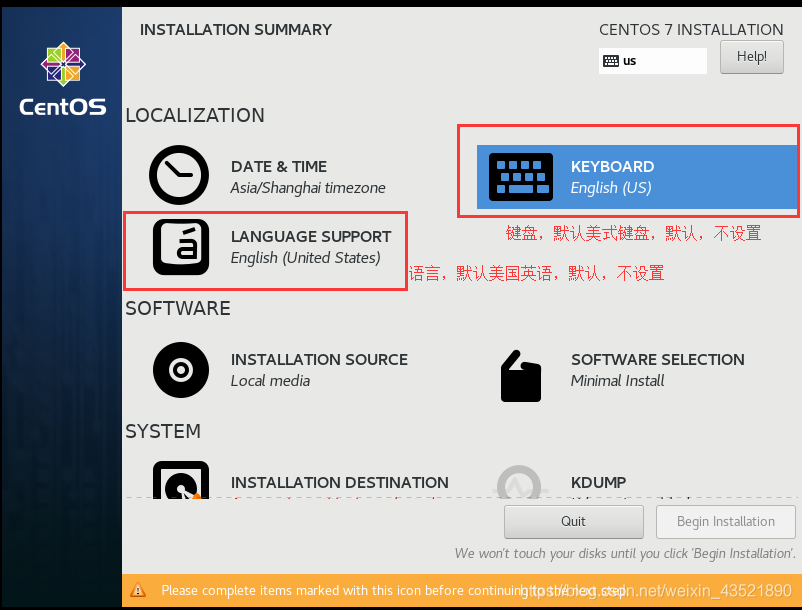Open the KDUMP label
Viewport: 802px width, 610px height.
click(x=598, y=483)
